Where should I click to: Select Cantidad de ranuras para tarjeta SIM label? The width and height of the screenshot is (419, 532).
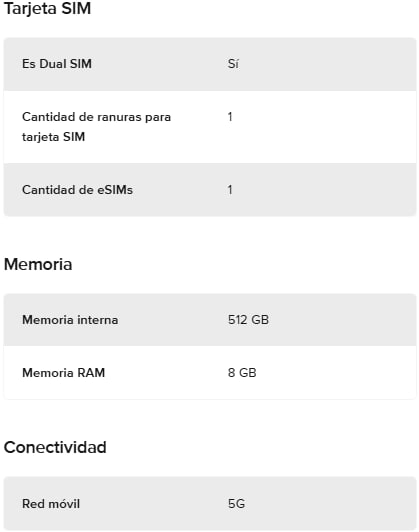pyautogui.click(x=96, y=127)
